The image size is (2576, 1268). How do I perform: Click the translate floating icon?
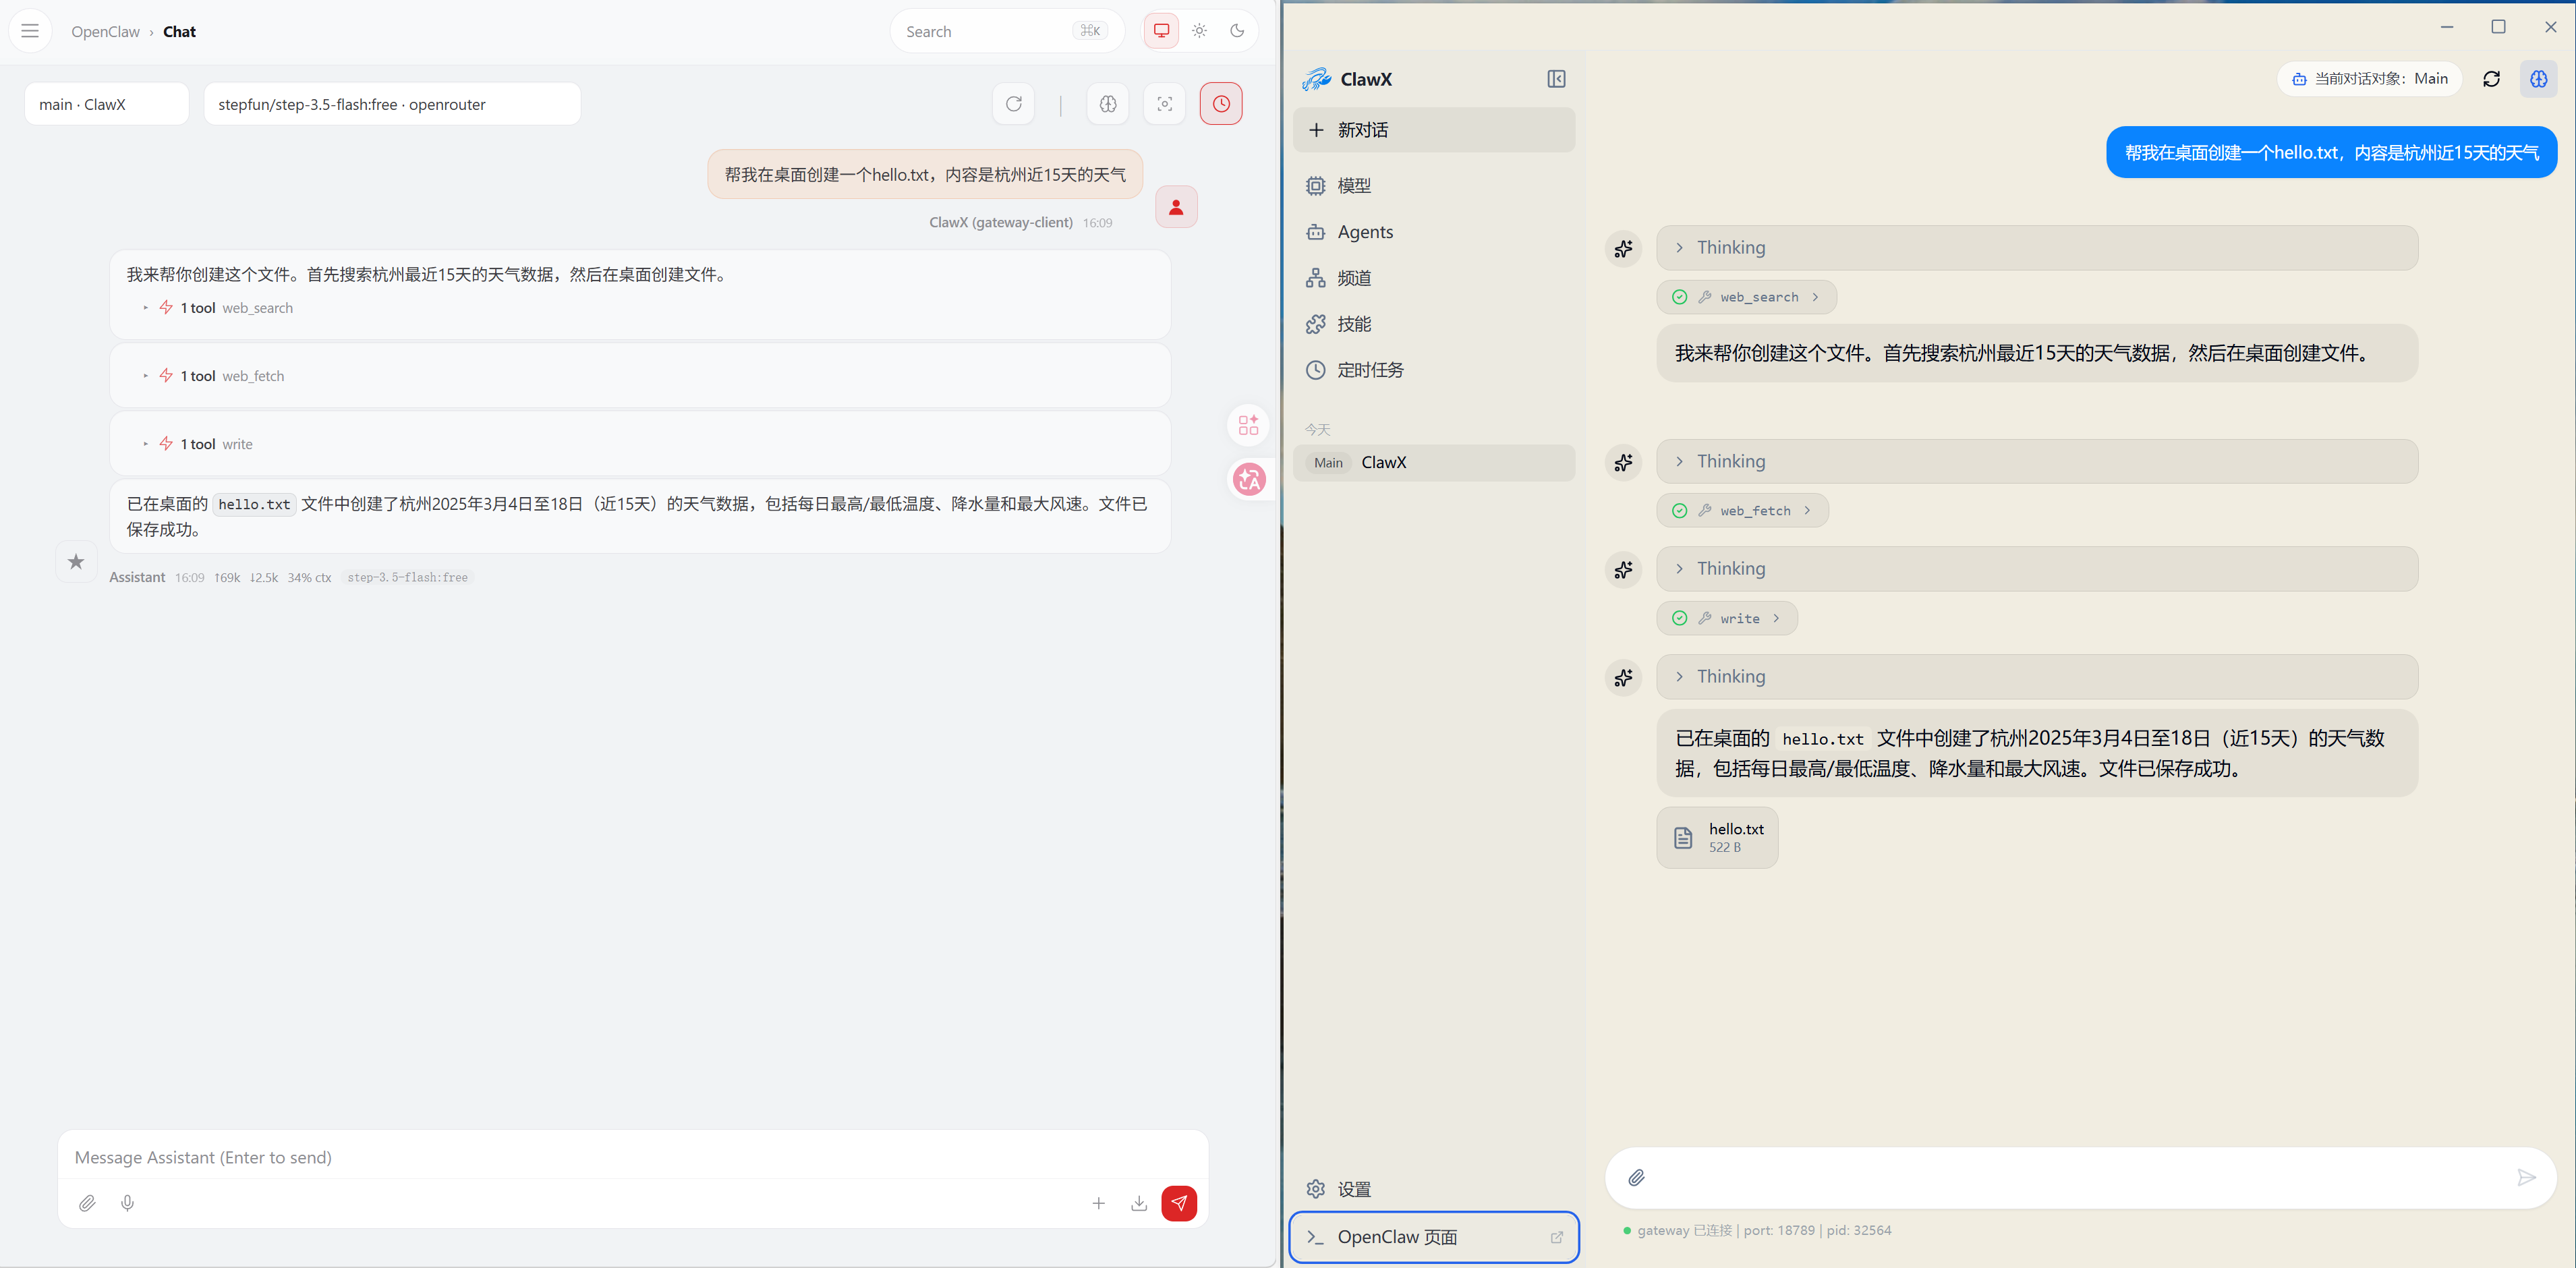1249,480
